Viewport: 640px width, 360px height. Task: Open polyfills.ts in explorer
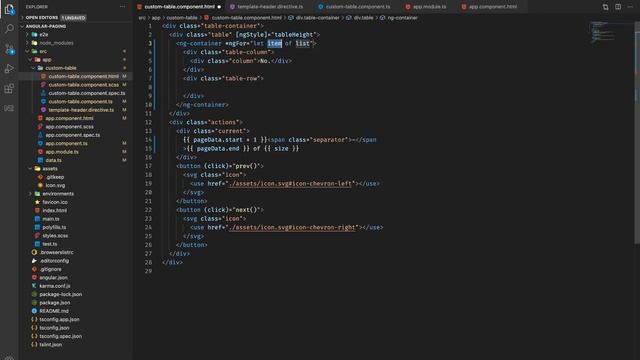(x=54, y=227)
